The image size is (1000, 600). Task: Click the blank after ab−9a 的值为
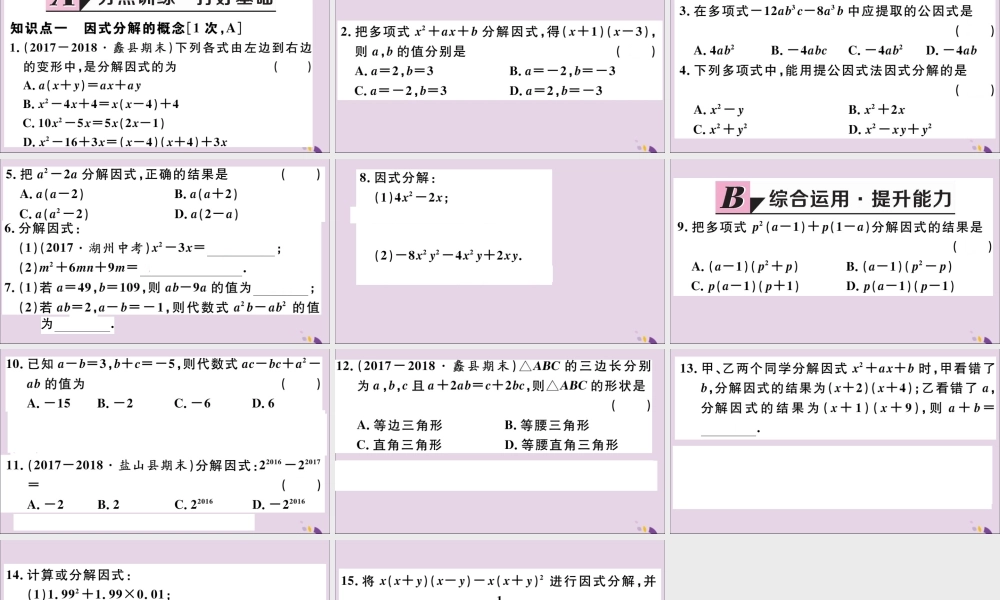click(x=281, y=288)
